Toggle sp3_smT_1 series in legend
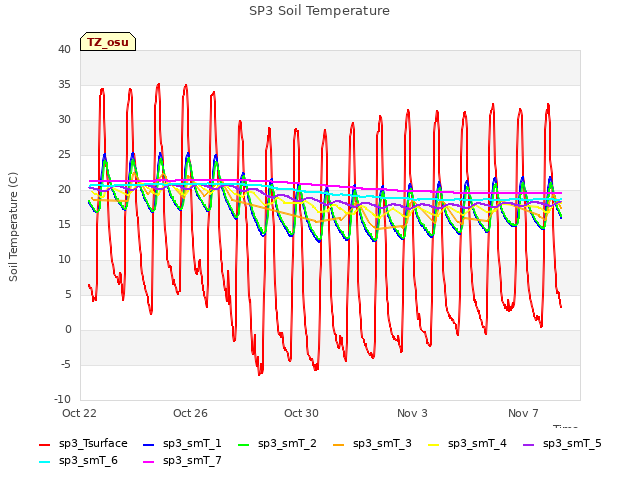This screenshot has width=640, height=480. click(x=182, y=444)
